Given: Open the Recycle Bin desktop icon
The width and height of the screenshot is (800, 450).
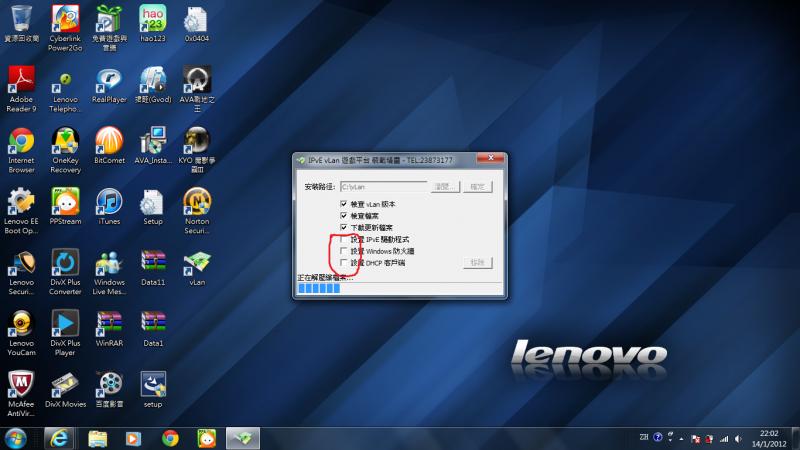Looking at the screenshot, I should point(21,23).
